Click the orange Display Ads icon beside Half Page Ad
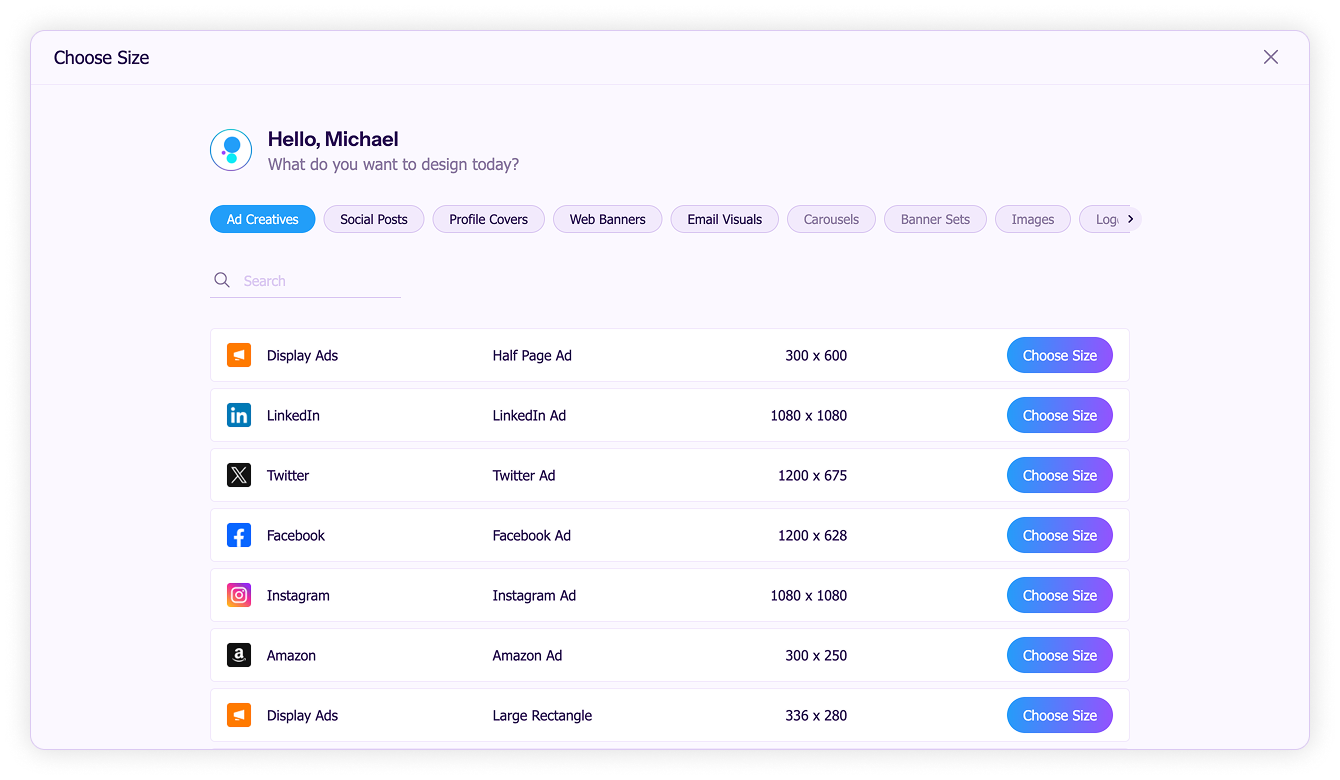This screenshot has width=1340, height=780. click(x=239, y=355)
